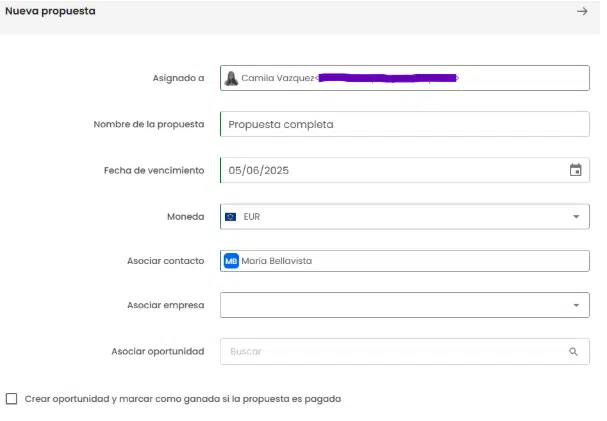Viewport: 607px width, 421px height.
Task: Check Crear oportunidad y marcar como ganada
Action: tap(12, 399)
